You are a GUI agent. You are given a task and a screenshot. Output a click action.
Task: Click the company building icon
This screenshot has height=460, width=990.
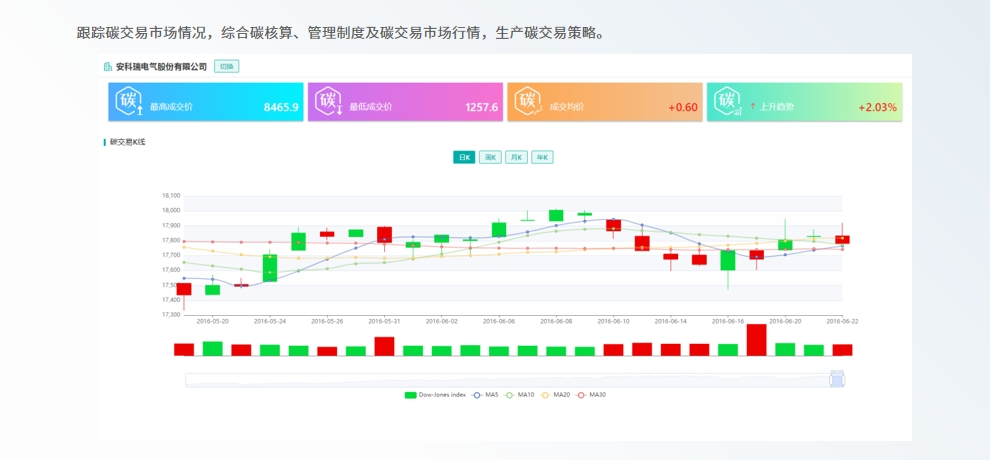[108, 67]
